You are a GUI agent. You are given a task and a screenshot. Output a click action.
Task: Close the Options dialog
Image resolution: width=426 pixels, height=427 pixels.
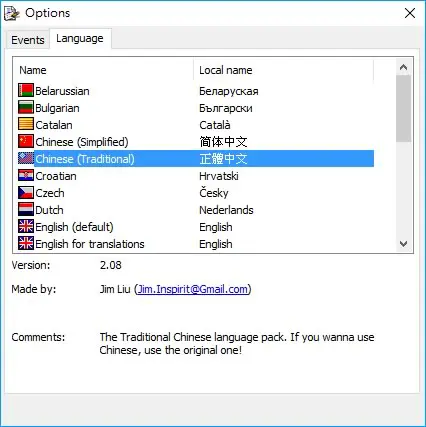click(x=410, y=13)
